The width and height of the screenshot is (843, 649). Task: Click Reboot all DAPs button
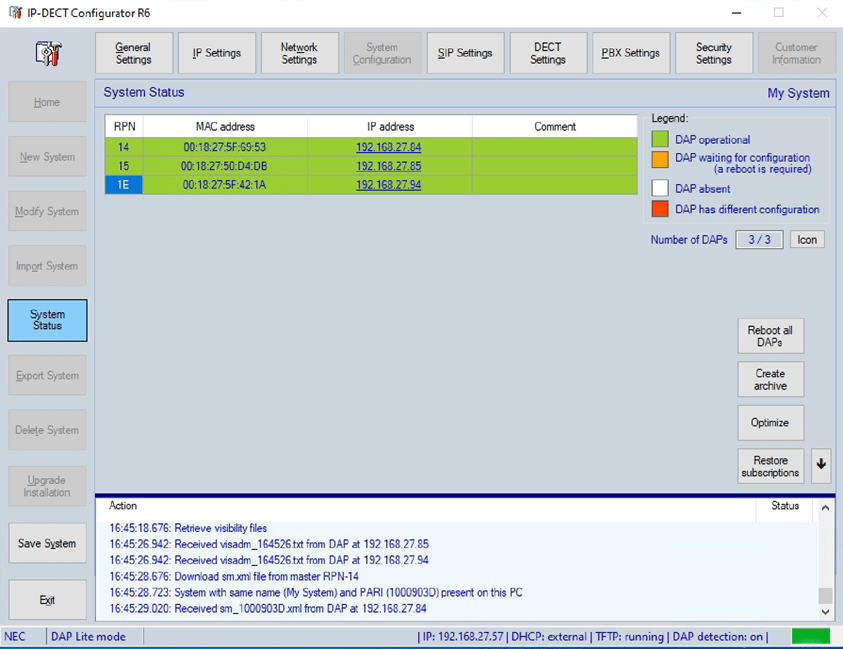(770, 336)
